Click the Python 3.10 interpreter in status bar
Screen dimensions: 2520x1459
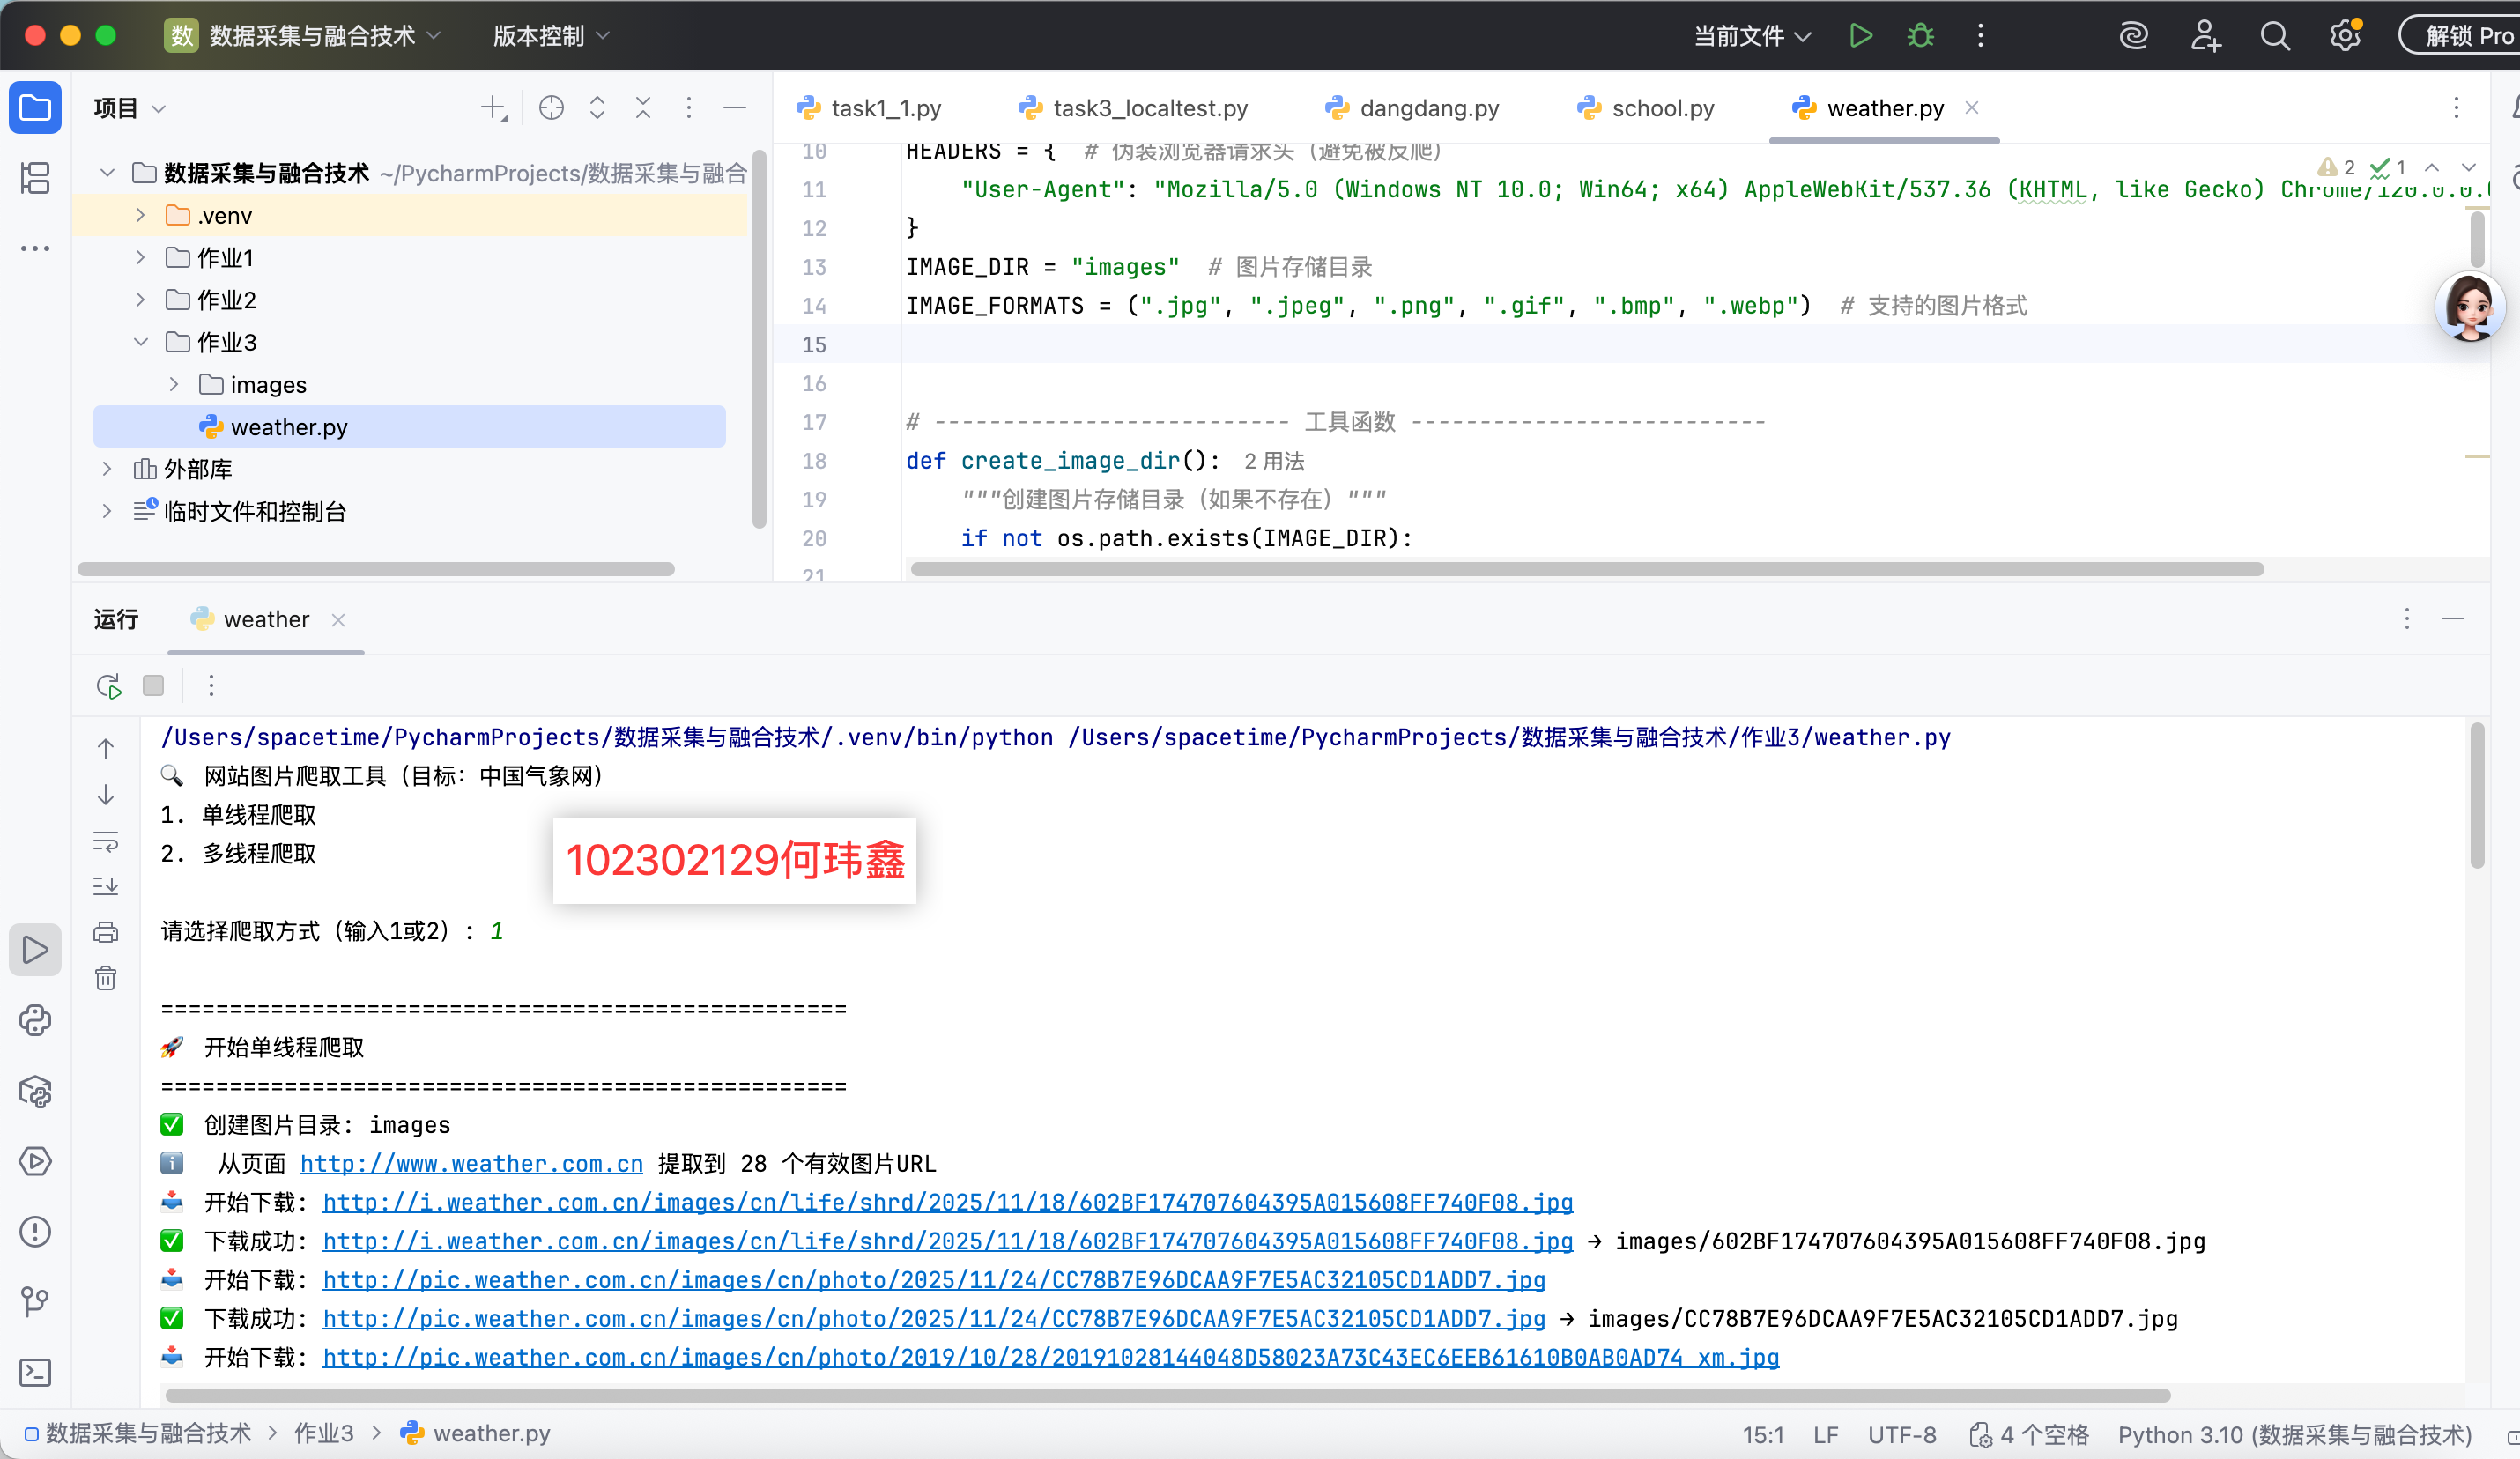[x=2294, y=1434]
